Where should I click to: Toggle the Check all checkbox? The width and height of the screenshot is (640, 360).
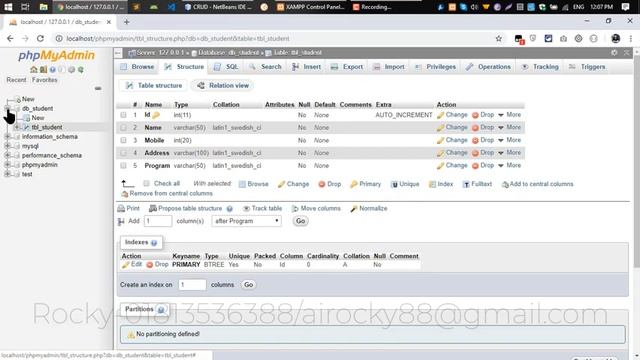click(x=146, y=184)
